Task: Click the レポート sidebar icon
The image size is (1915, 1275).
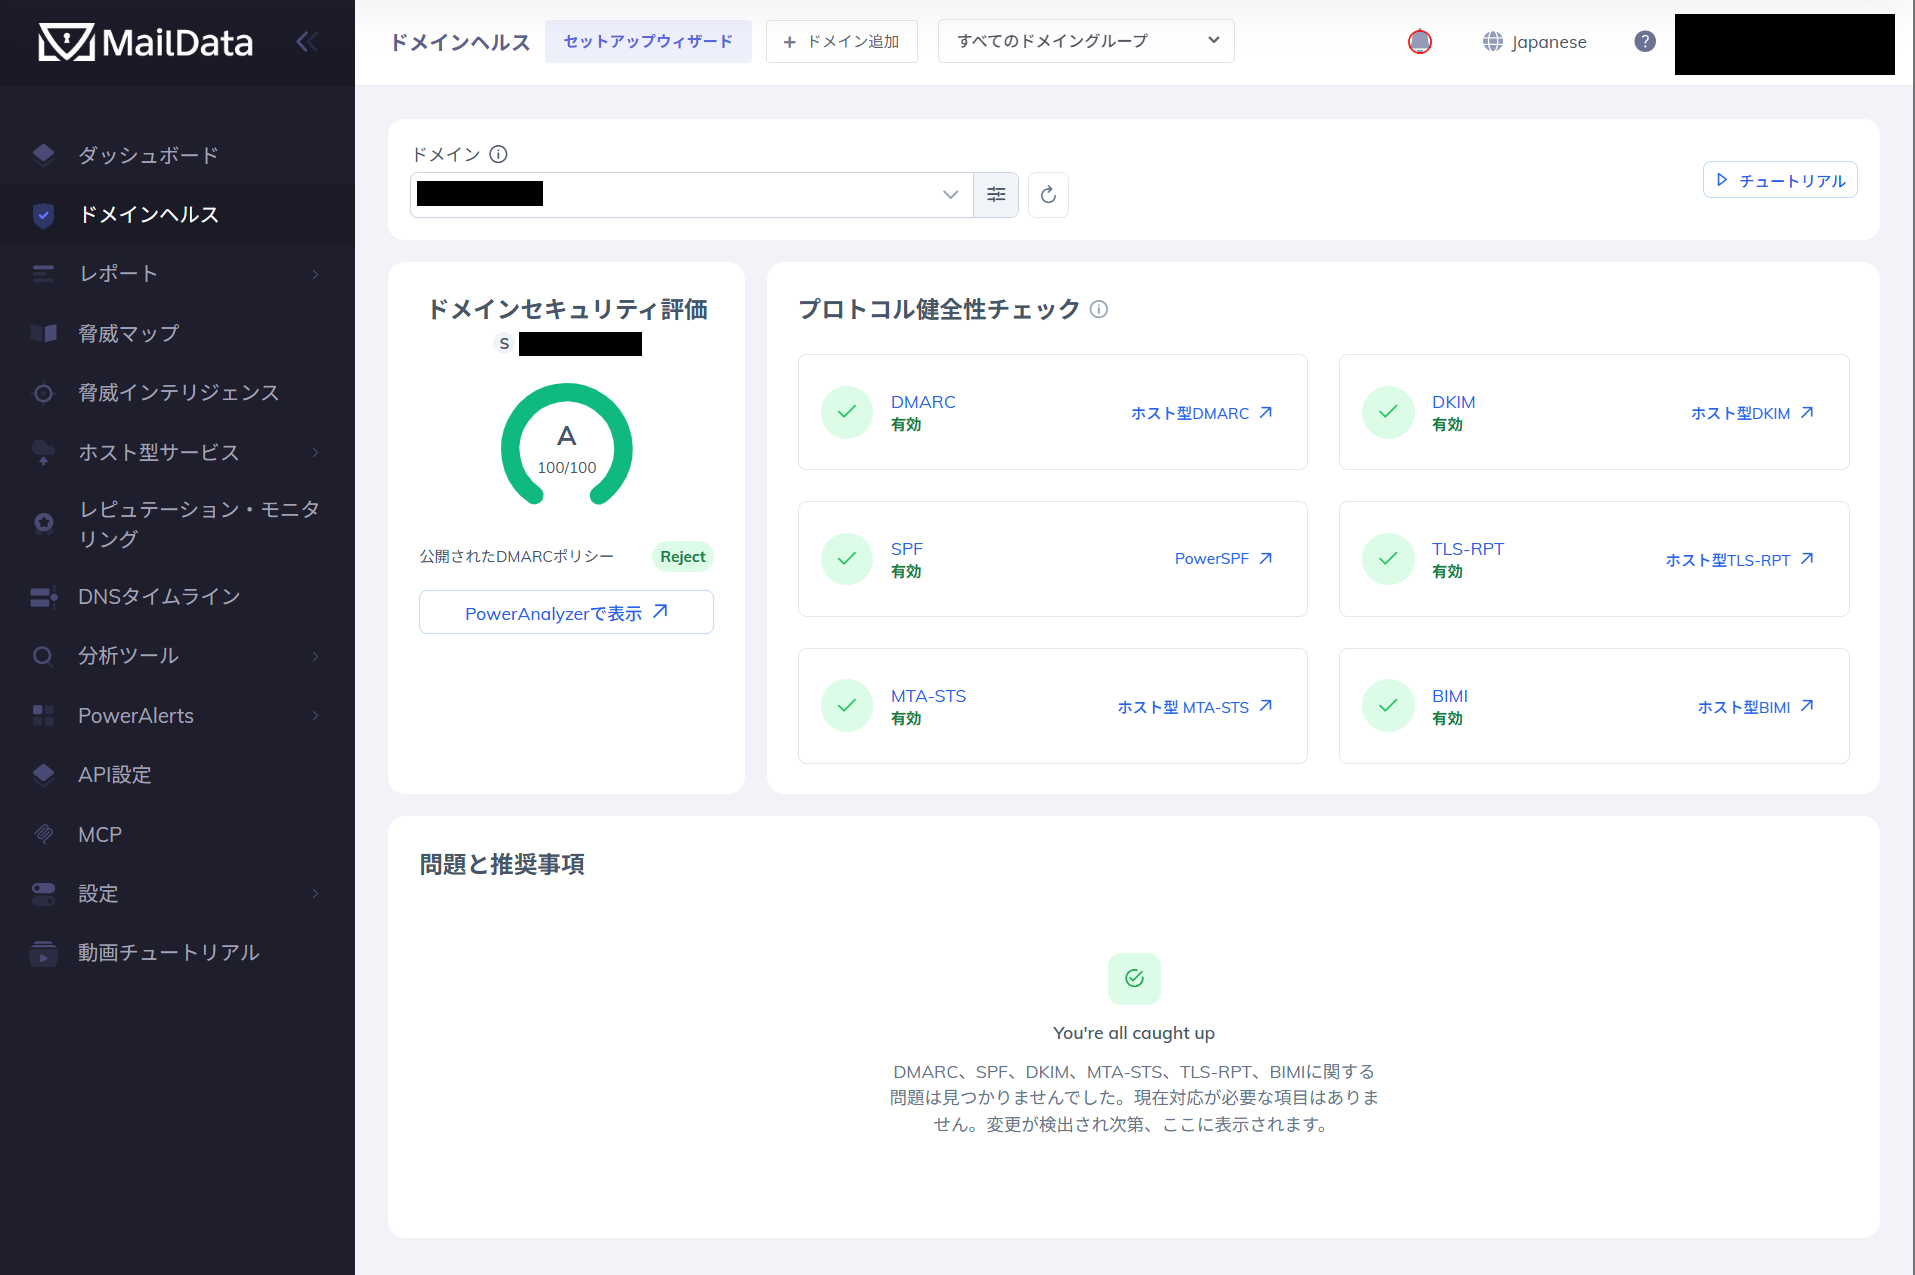Action: click(x=43, y=274)
